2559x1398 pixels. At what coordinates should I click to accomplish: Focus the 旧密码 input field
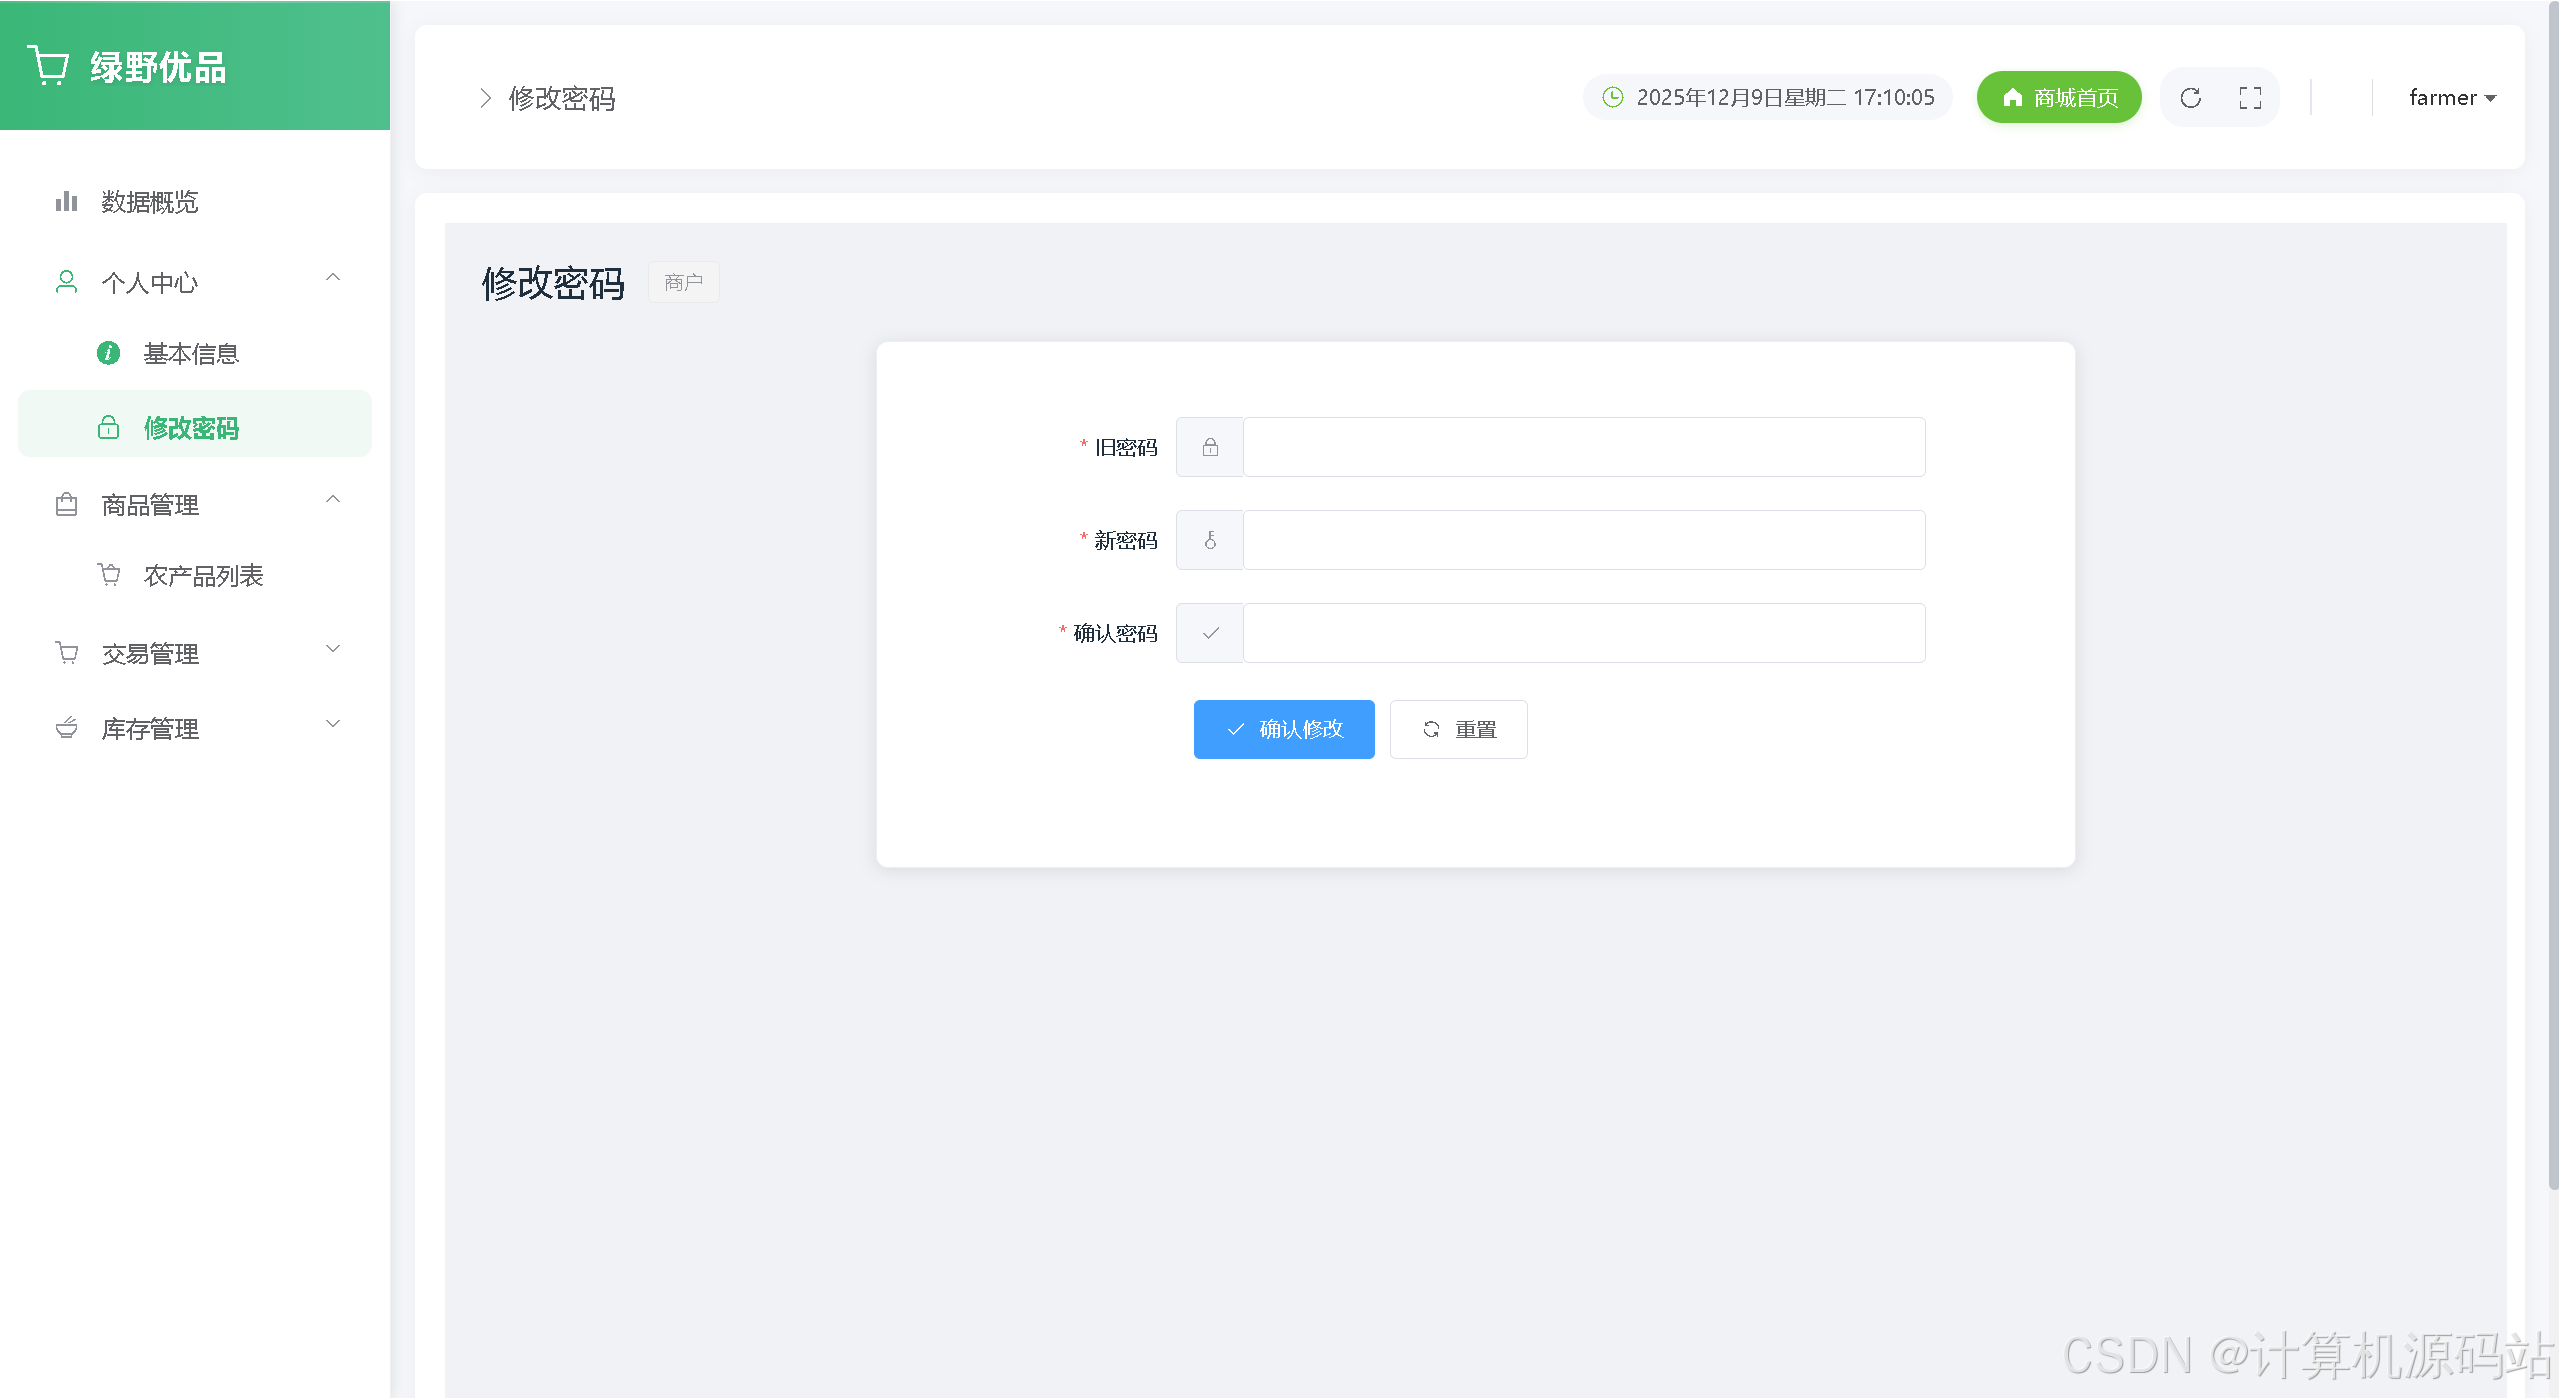[1583, 447]
